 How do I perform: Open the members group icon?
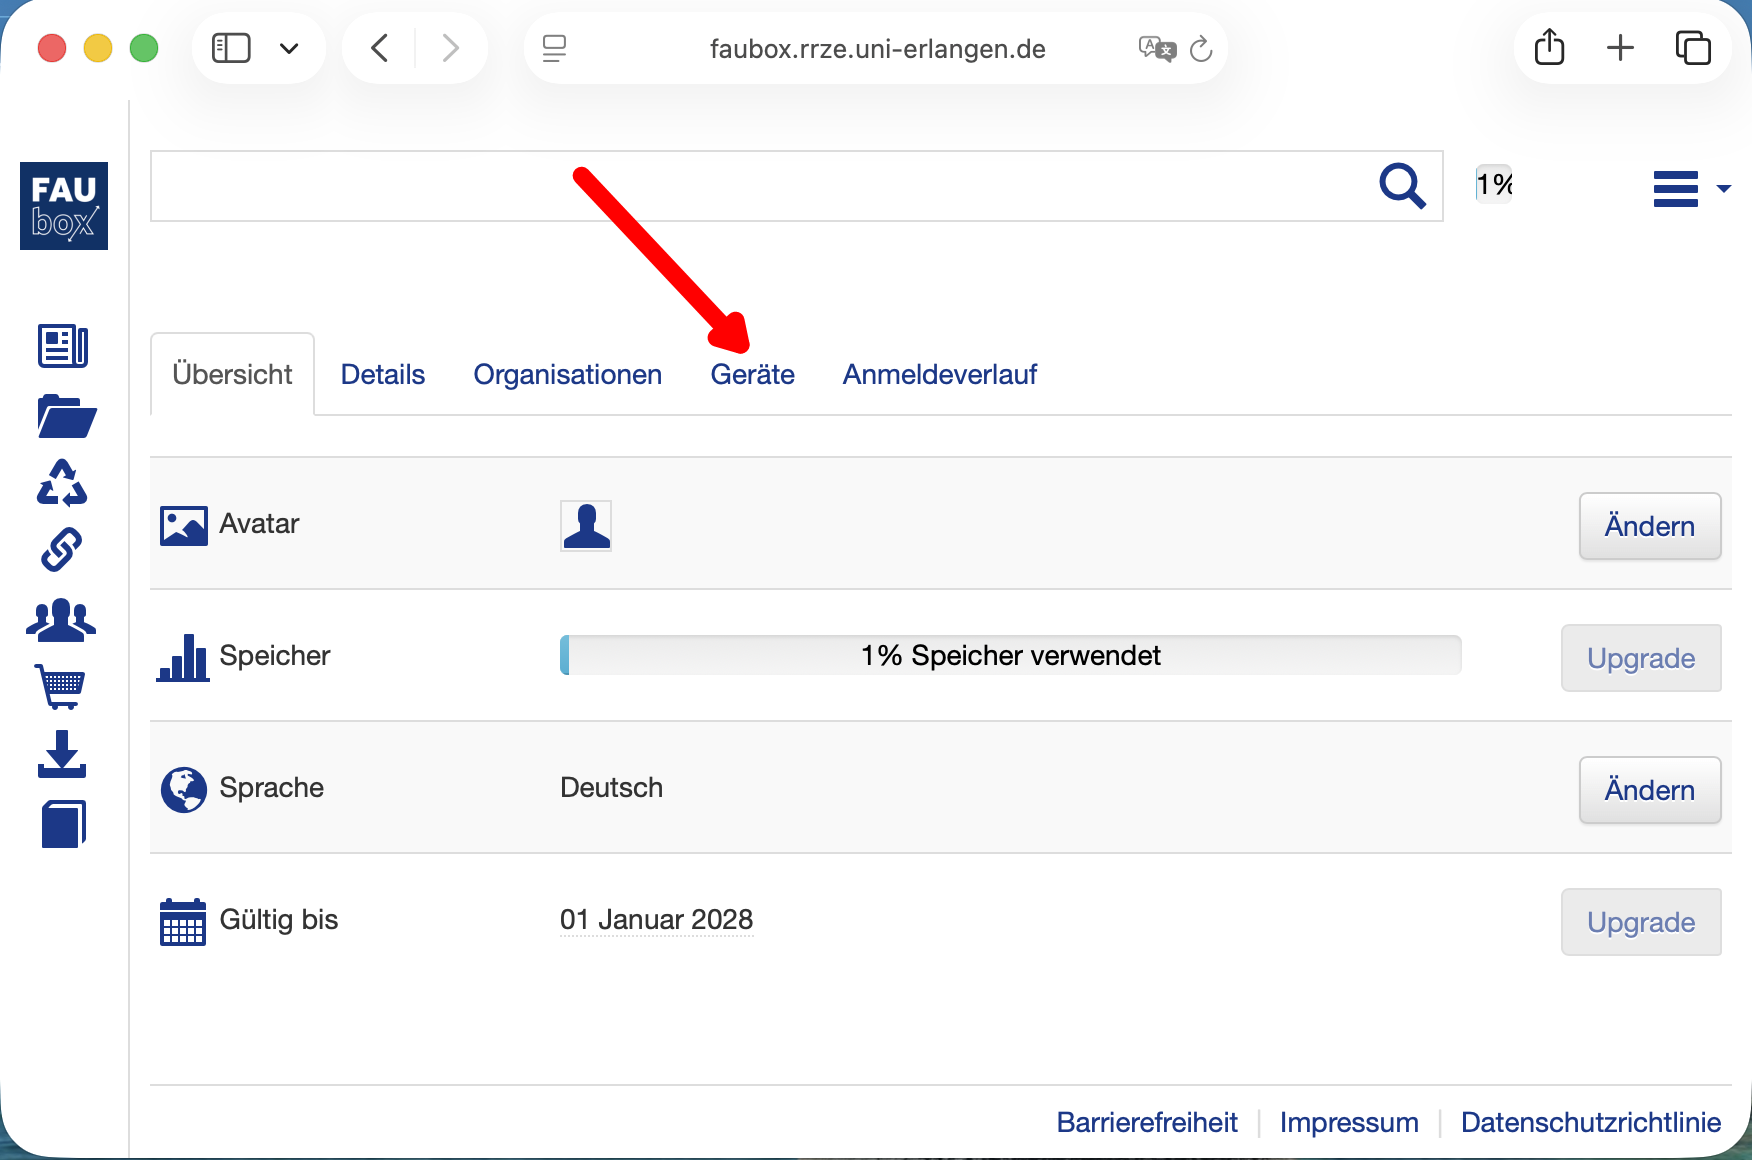pos(61,620)
